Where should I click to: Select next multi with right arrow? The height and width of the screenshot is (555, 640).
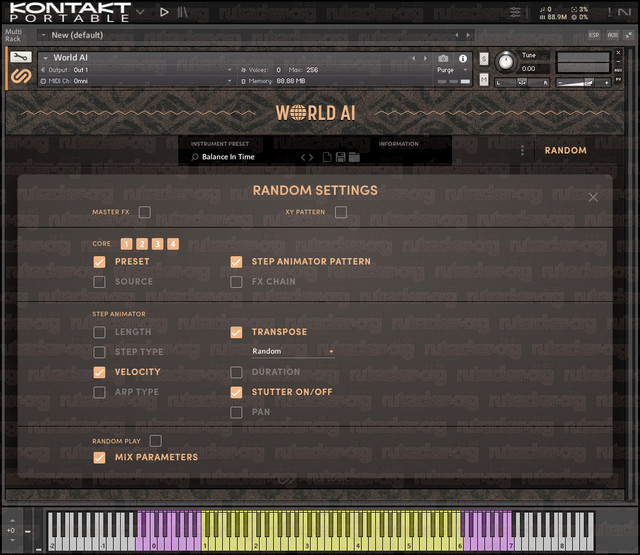pos(468,35)
